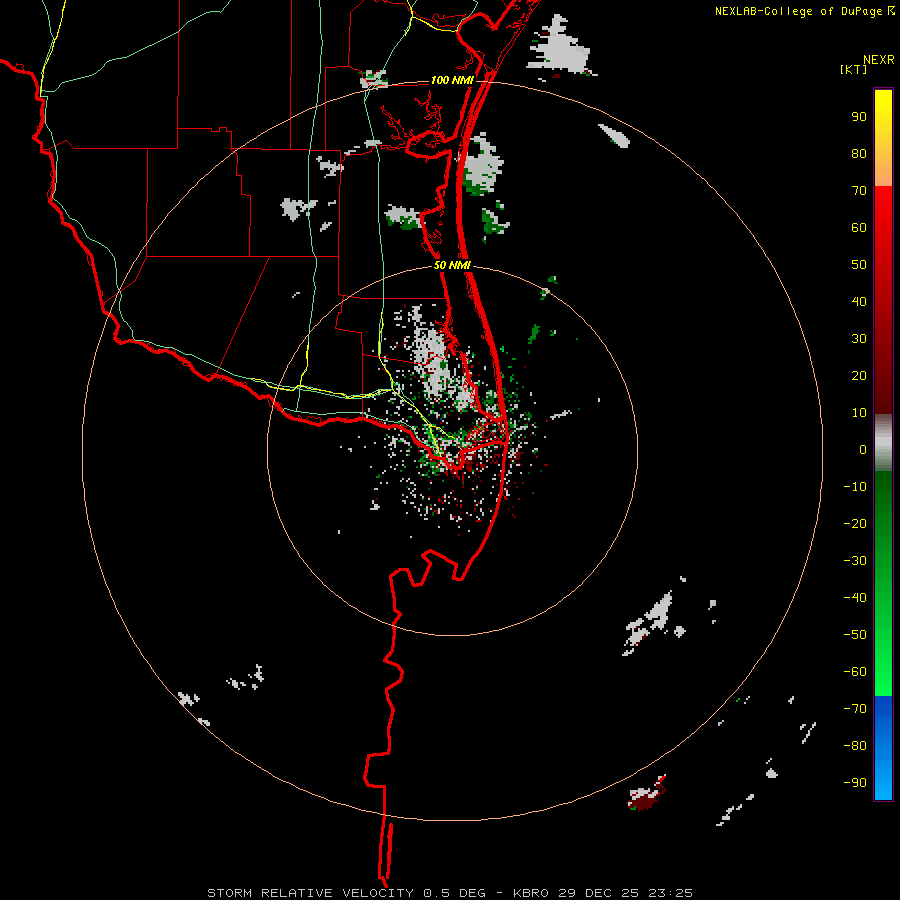Viewport: 900px width, 900px height.
Task: Pick the gray near-zero segment of the color bar
Action: (883, 443)
